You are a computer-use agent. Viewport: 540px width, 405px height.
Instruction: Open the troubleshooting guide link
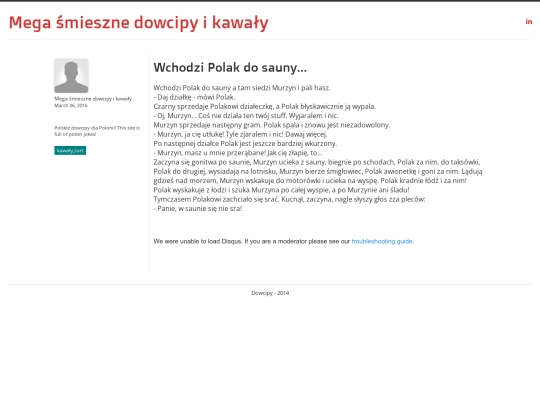pos(382,241)
